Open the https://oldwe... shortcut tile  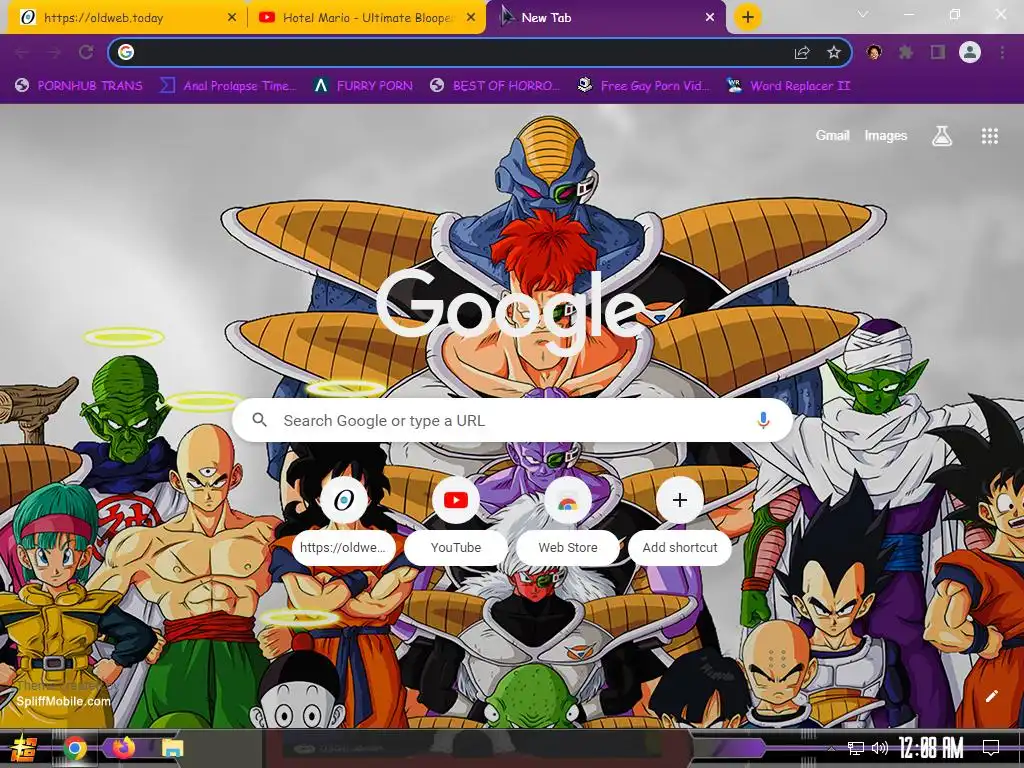tap(344, 521)
